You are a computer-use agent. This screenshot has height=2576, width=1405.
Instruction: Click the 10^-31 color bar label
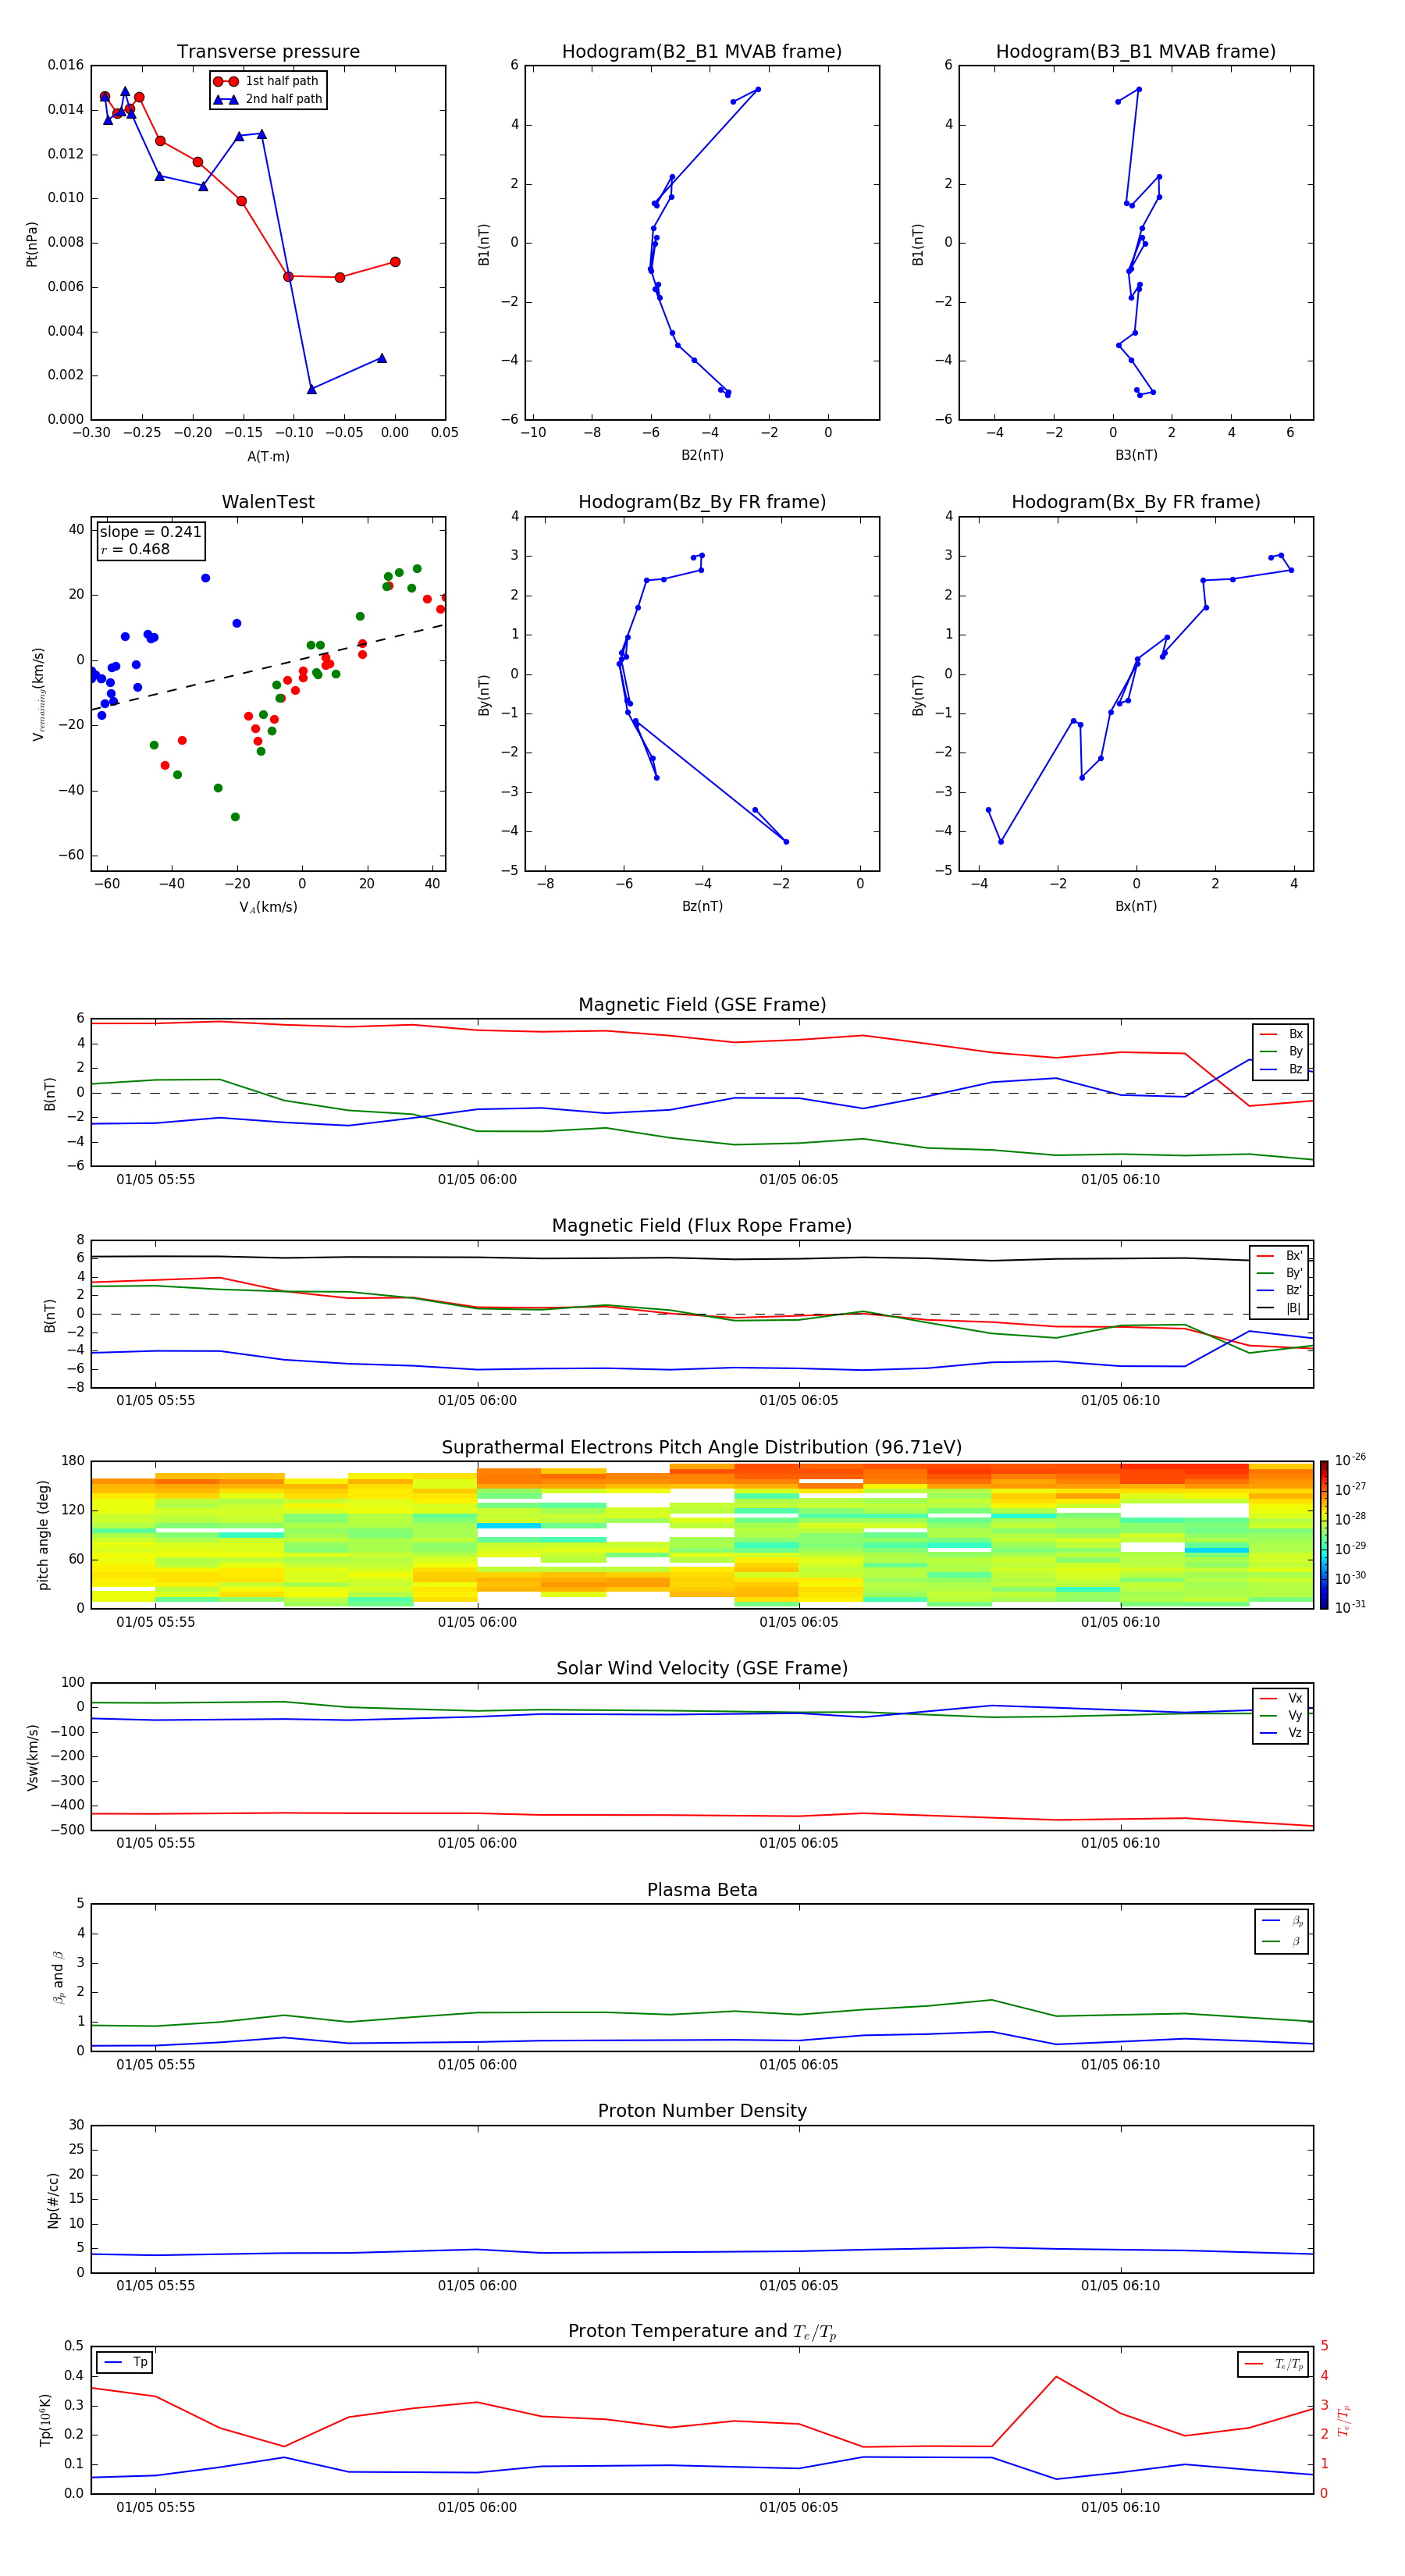click(x=1350, y=1607)
